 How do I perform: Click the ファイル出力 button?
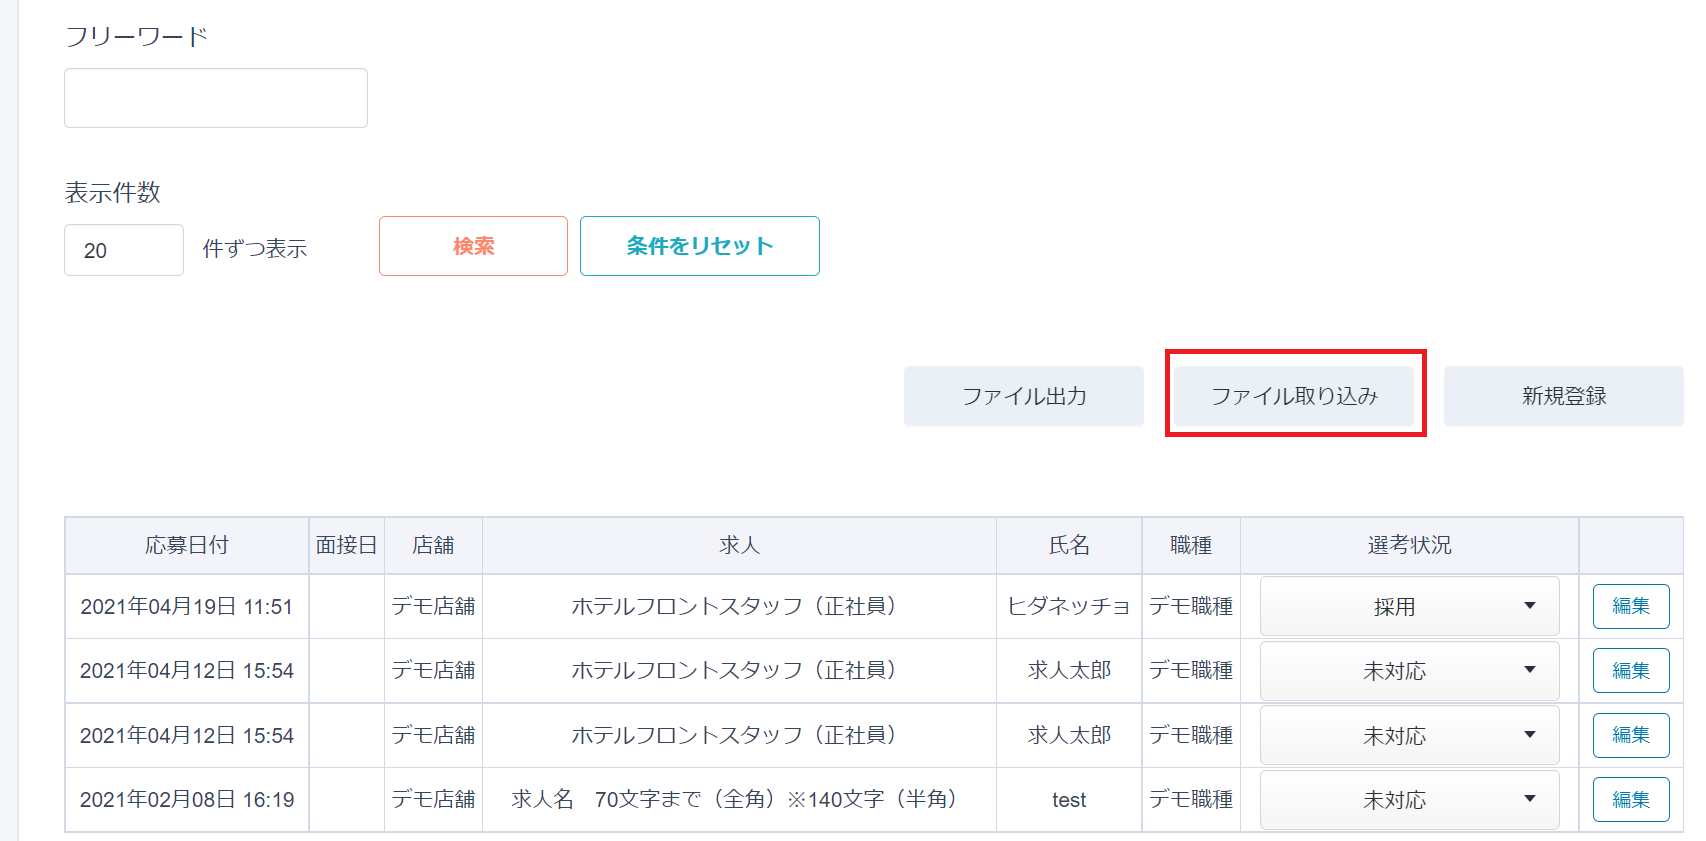tap(1023, 396)
